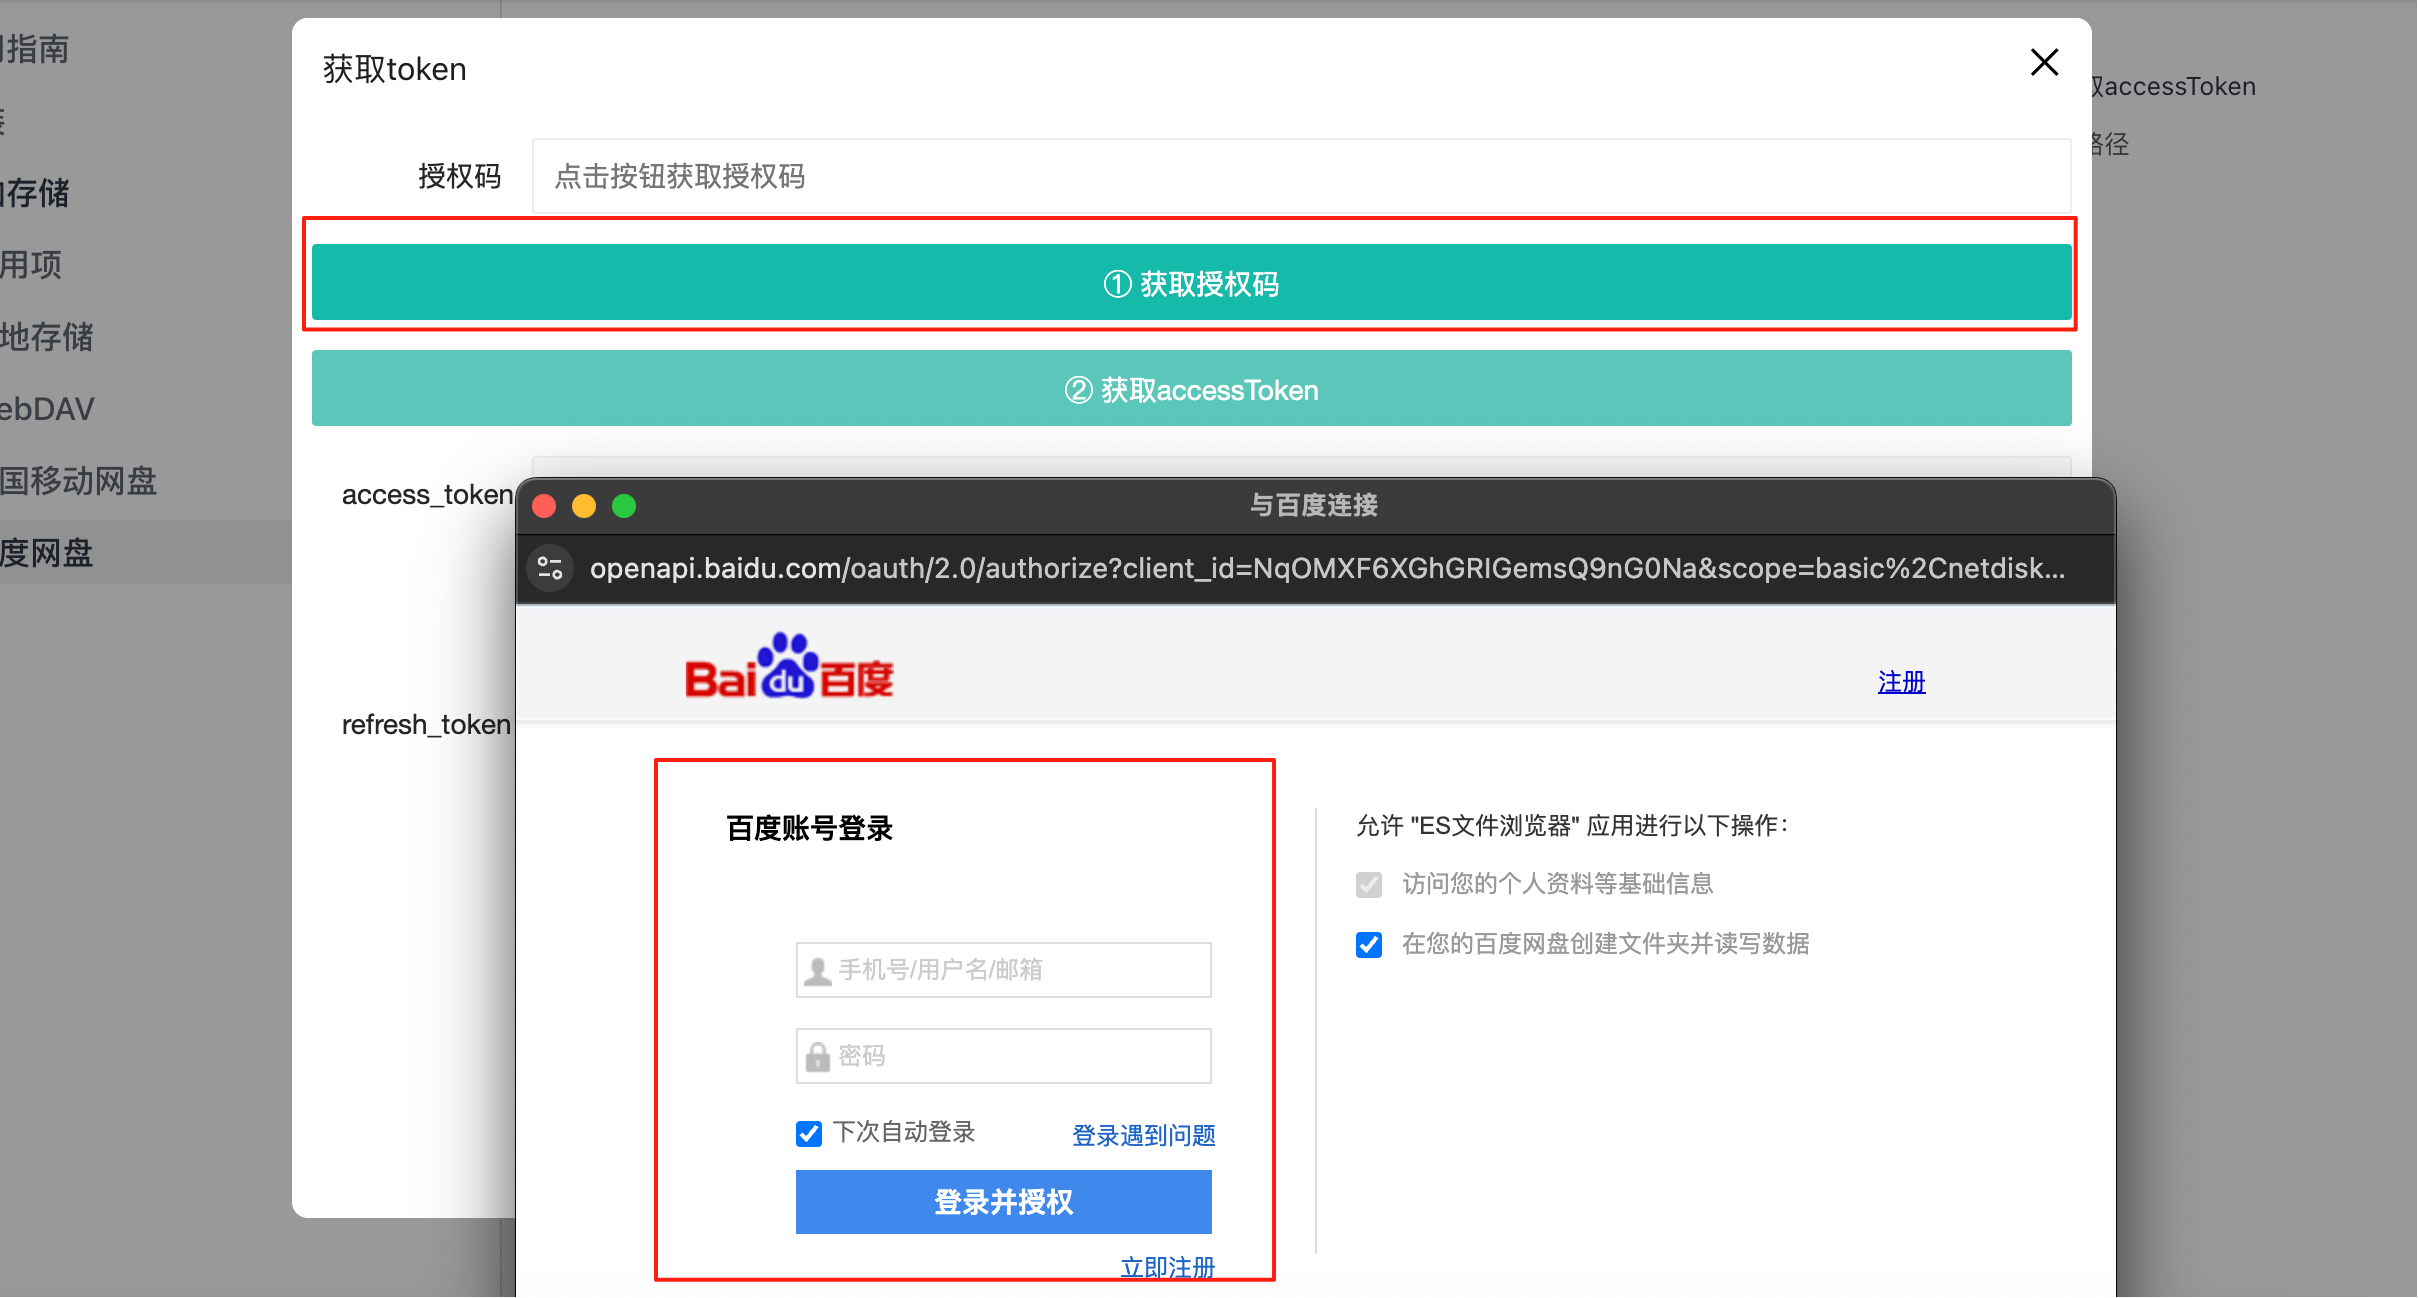Screen dimensions: 2418x1298
Task: Open the 登录遇到问题 link
Action: tap(1143, 1135)
